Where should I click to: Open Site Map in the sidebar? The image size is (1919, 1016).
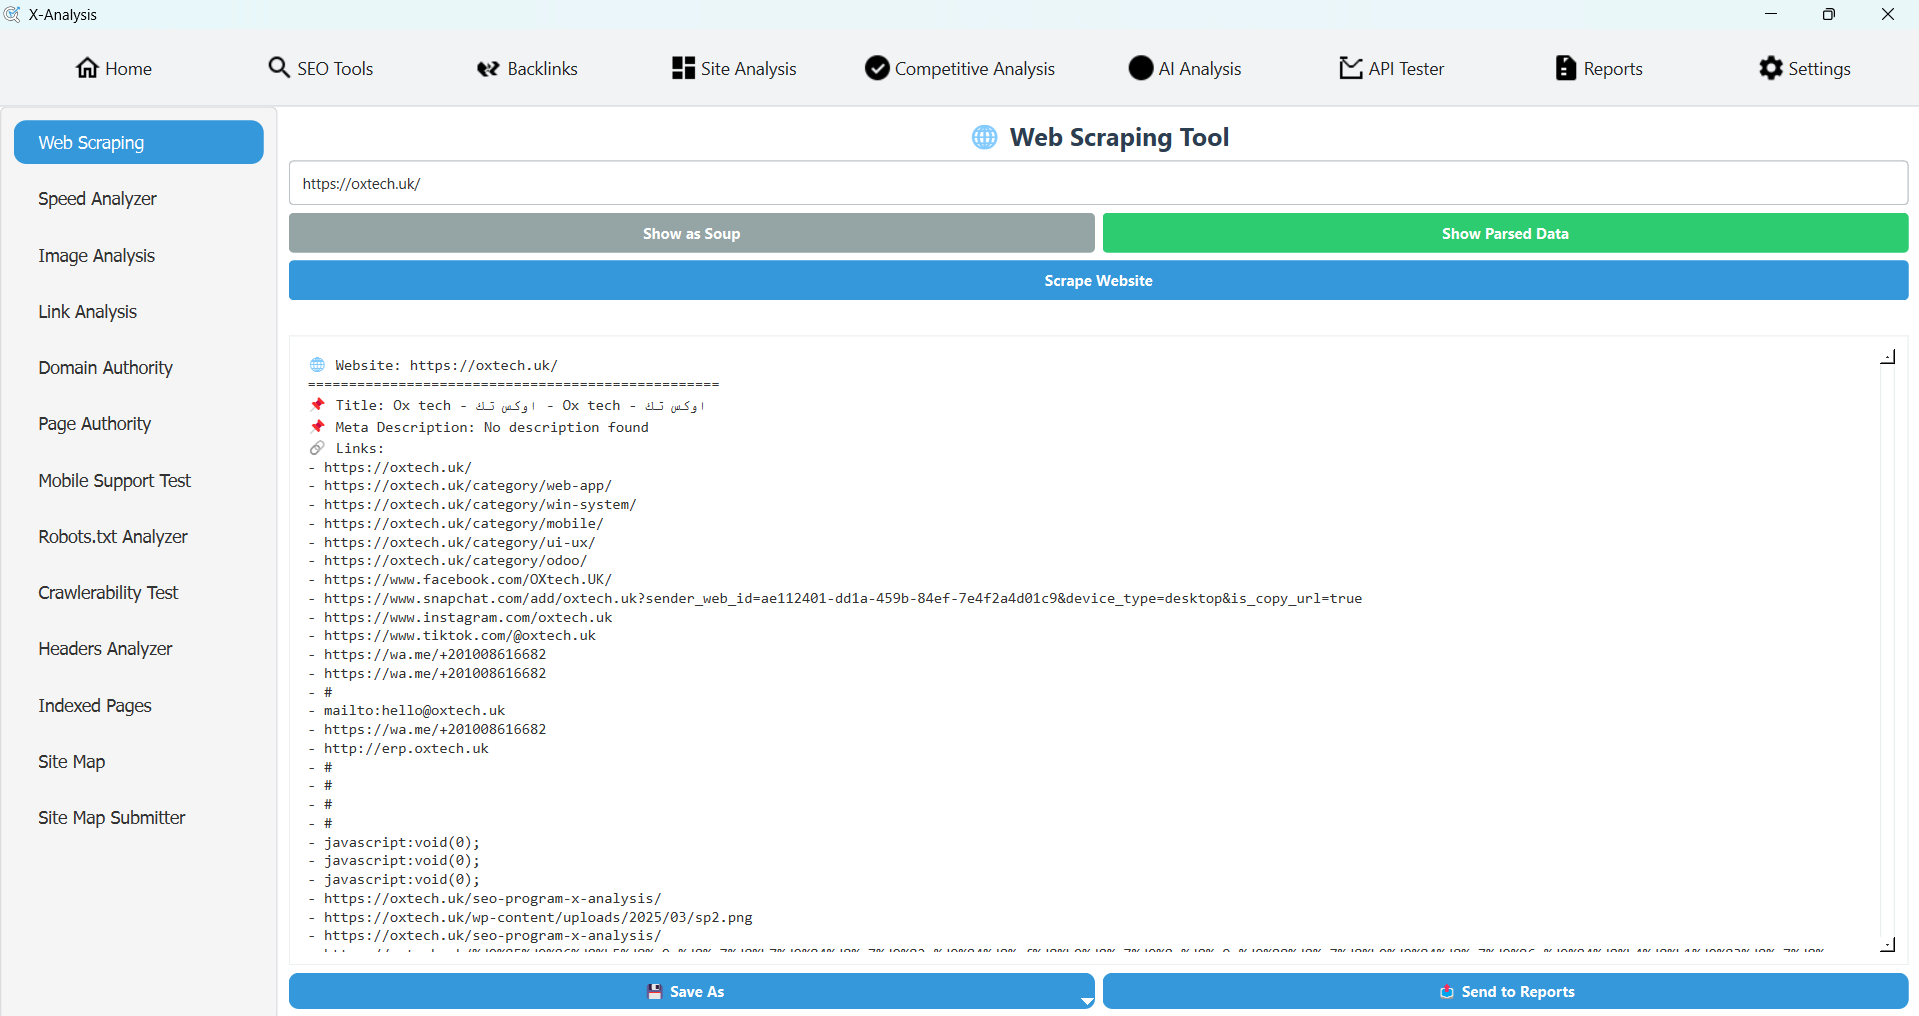139,761
